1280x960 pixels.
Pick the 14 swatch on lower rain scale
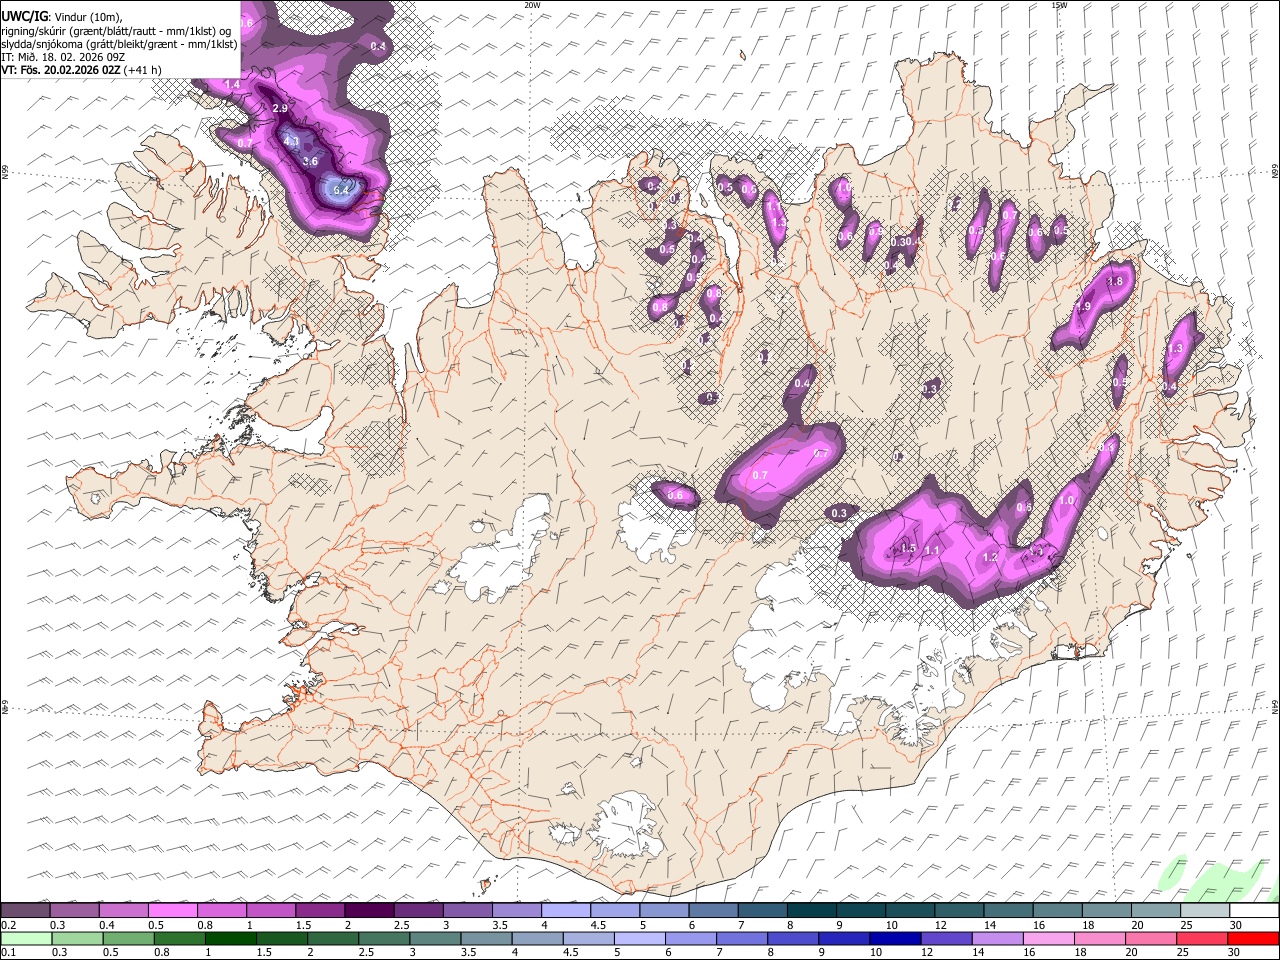tap(996, 938)
